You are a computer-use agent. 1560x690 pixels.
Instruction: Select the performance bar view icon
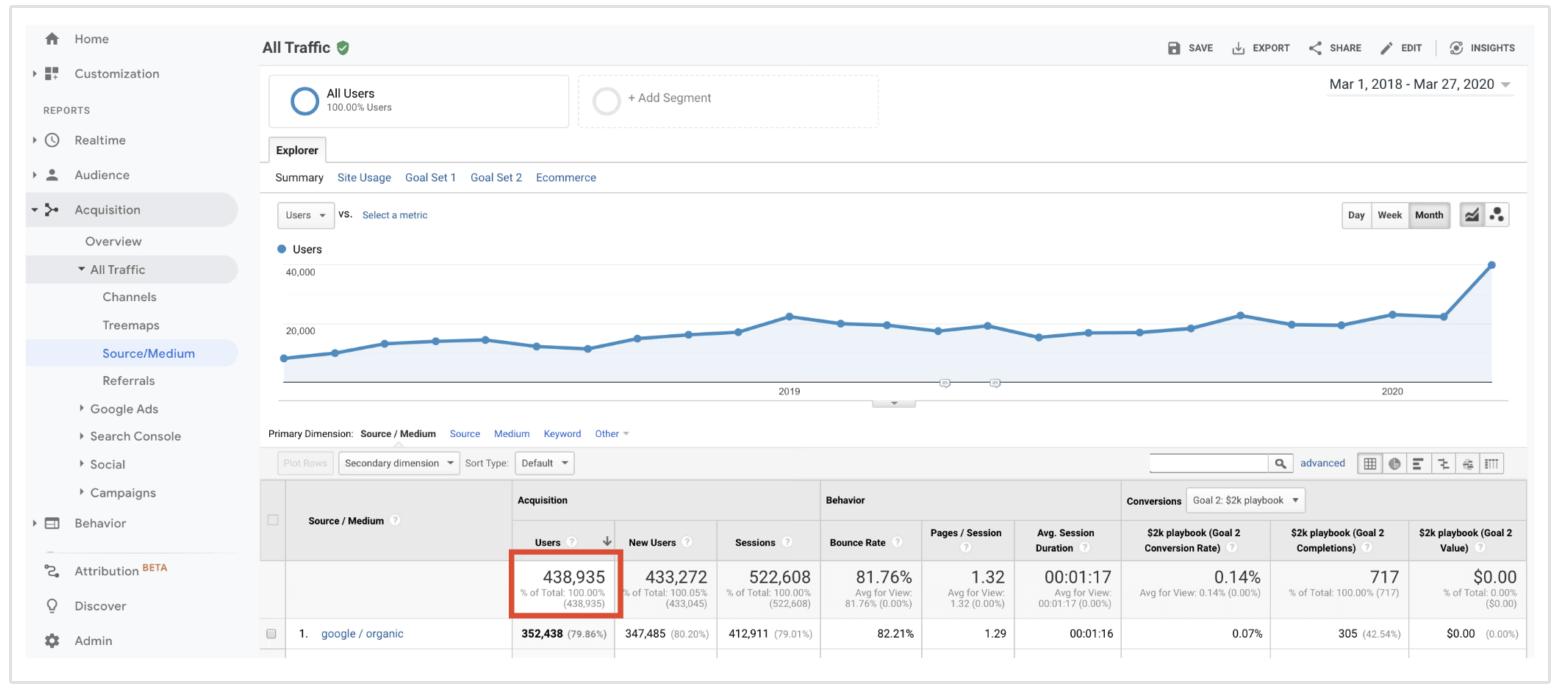pyautogui.click(x=1418, y=464)
